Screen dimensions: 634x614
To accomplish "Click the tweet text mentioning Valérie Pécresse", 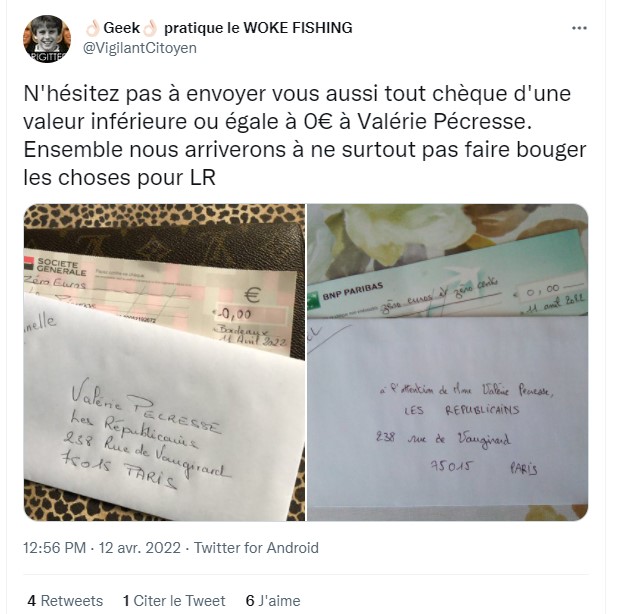I will 305,135.
